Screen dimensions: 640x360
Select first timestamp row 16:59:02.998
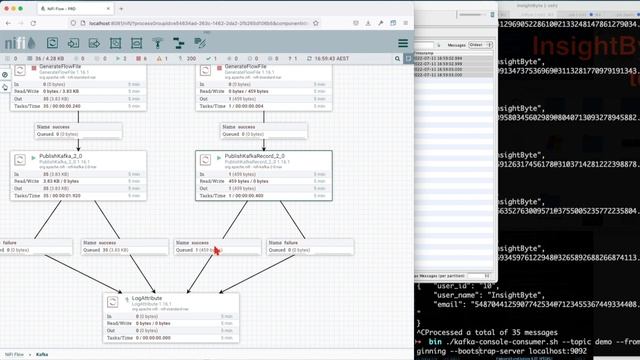pyautogui.click(x=453, y=58)
